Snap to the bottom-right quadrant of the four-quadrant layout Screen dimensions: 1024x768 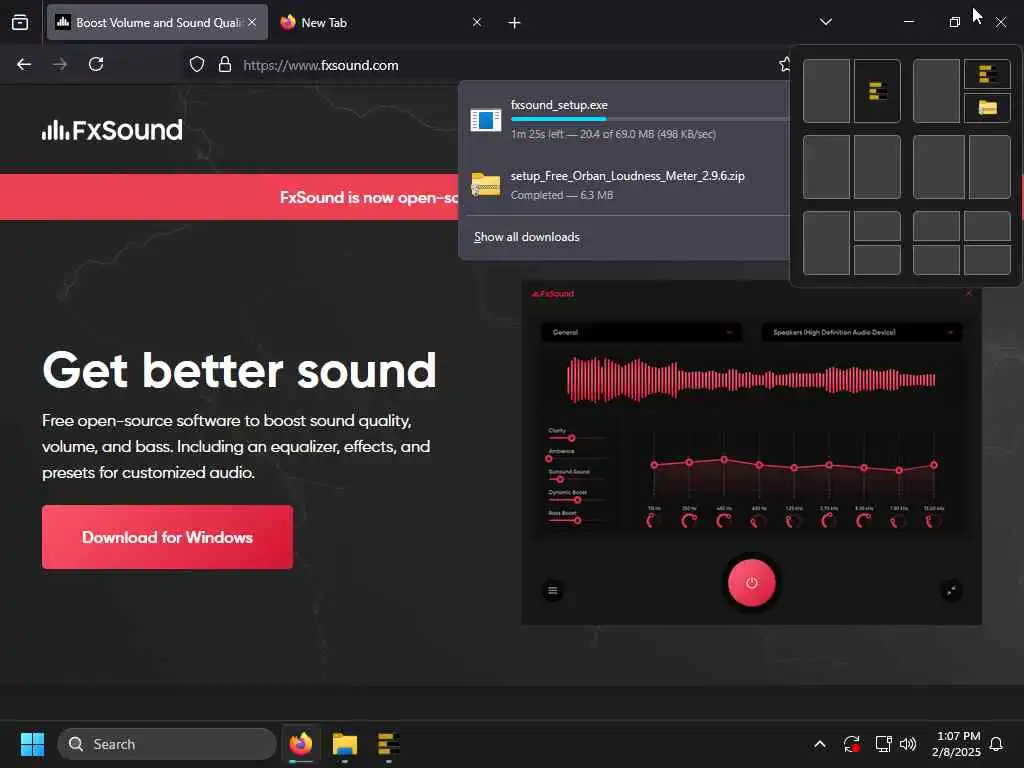[987, 260]
